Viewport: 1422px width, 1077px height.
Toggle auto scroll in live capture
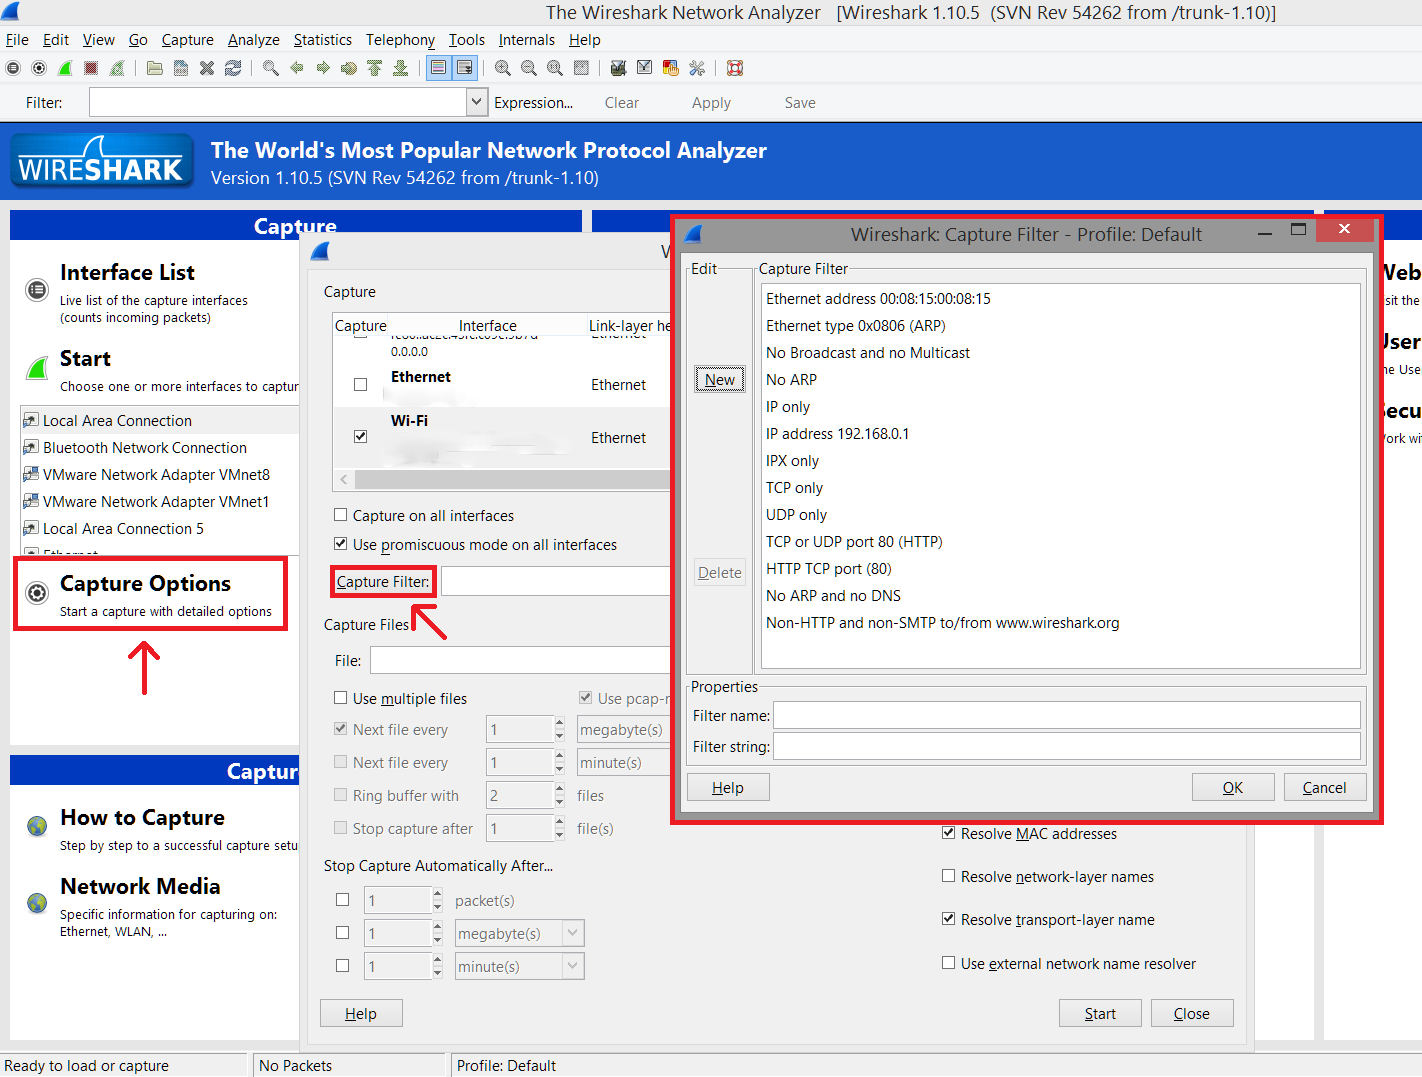[464, 68]
